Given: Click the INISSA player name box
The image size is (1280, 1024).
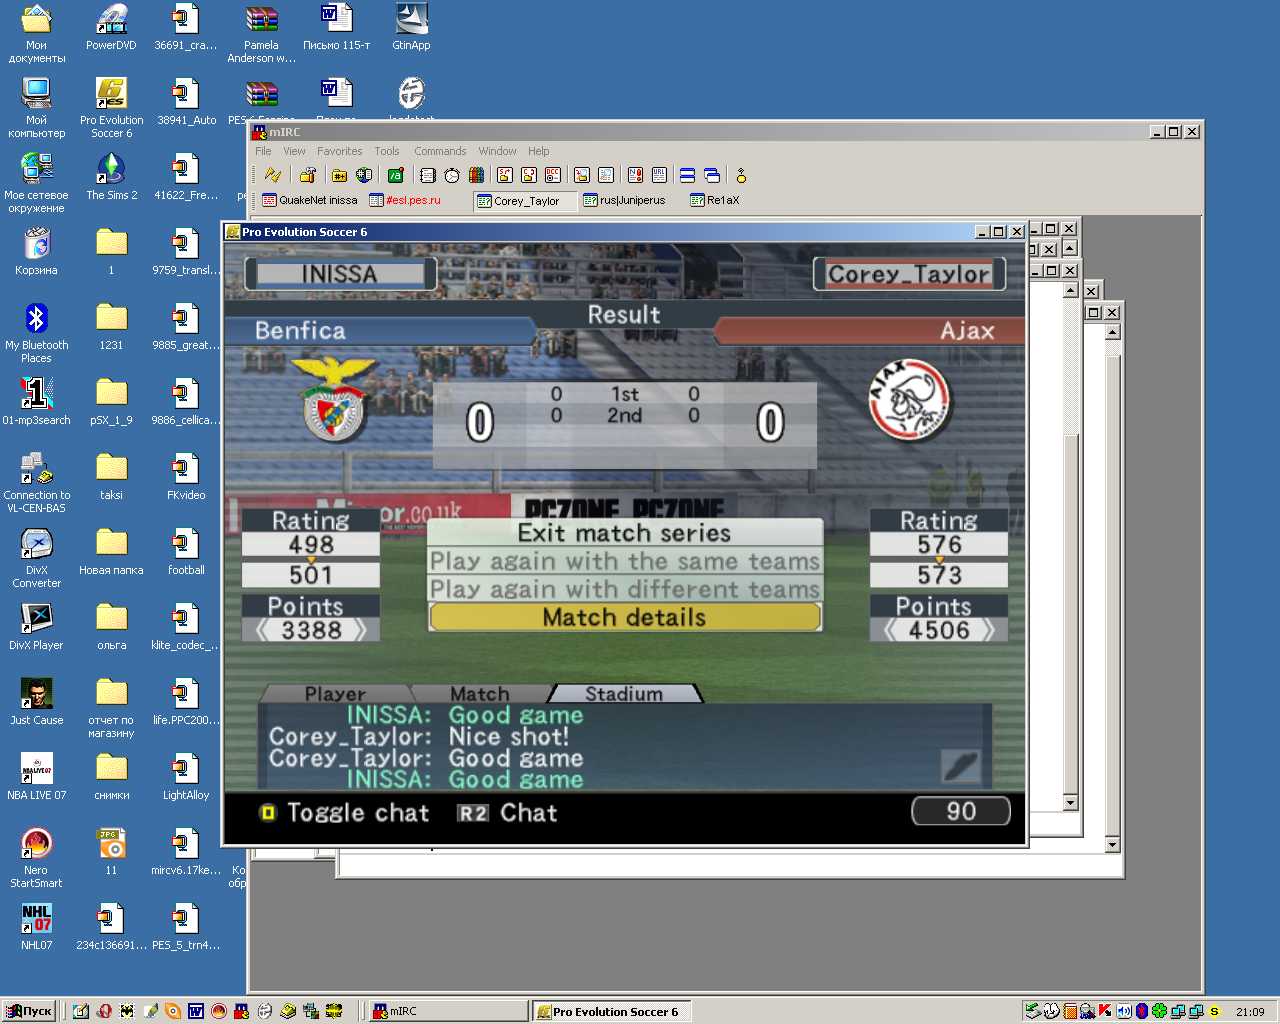Looking at the screenshot, I should [x=340, y=274].
